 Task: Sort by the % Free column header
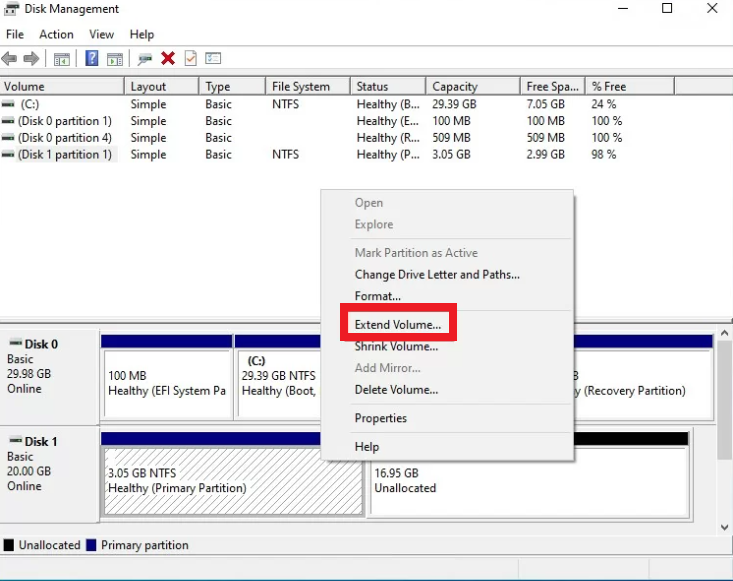pyautogui.click(x=630, y=86)
